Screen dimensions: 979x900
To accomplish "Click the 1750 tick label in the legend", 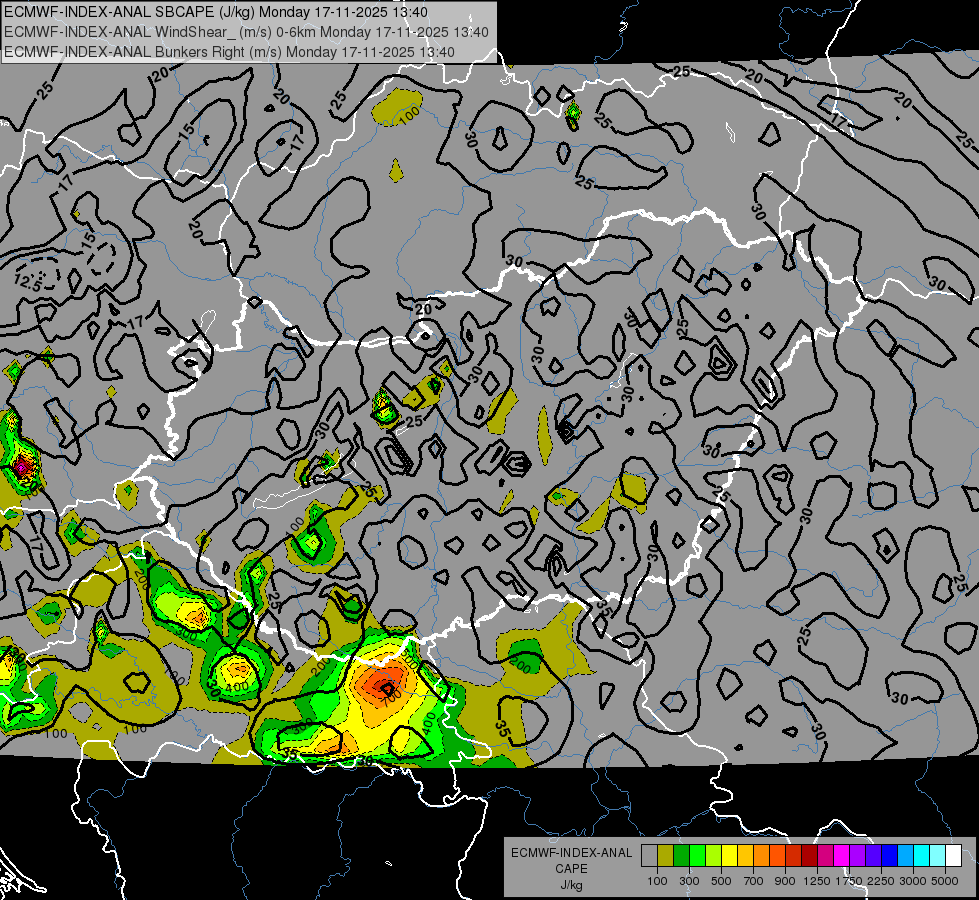I will pos(849,881).
